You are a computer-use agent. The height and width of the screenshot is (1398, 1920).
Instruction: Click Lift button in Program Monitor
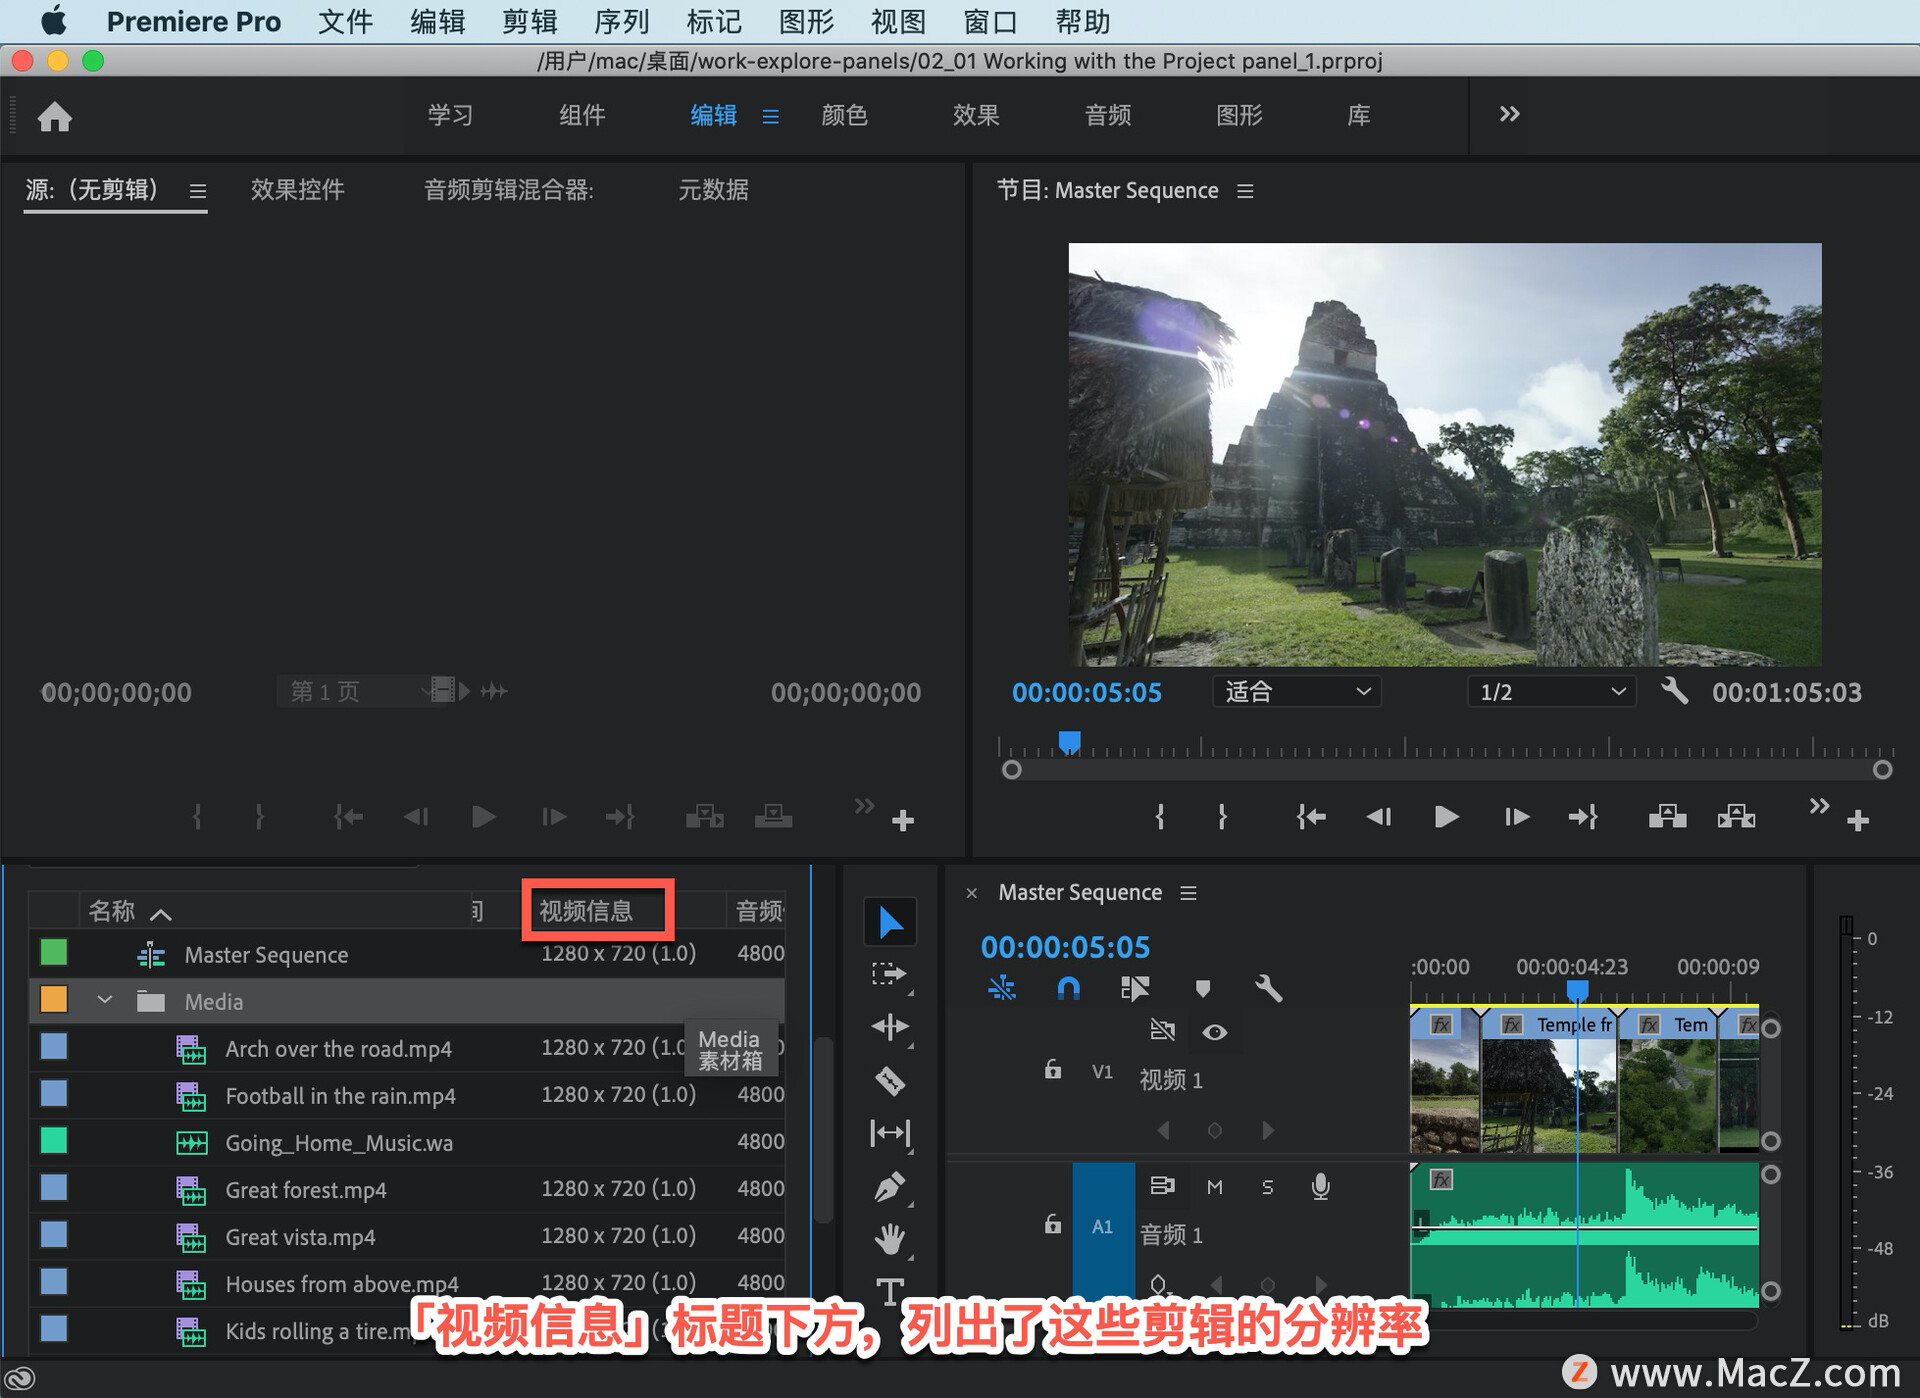pos(1667,818)
